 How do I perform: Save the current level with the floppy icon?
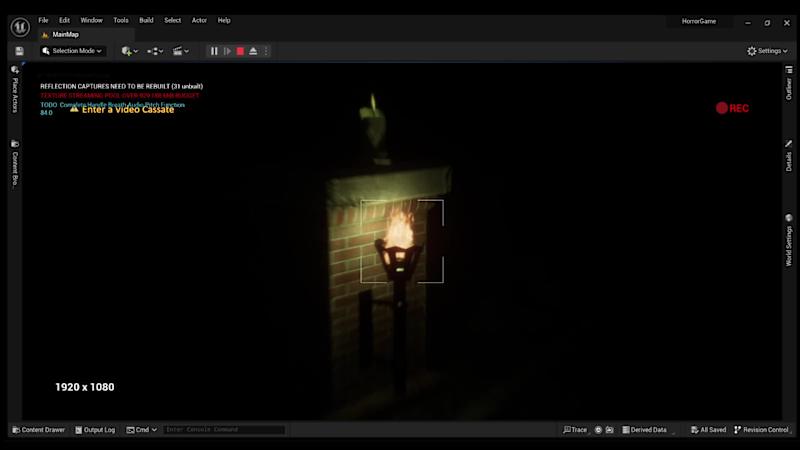click(x=19, y=51)
